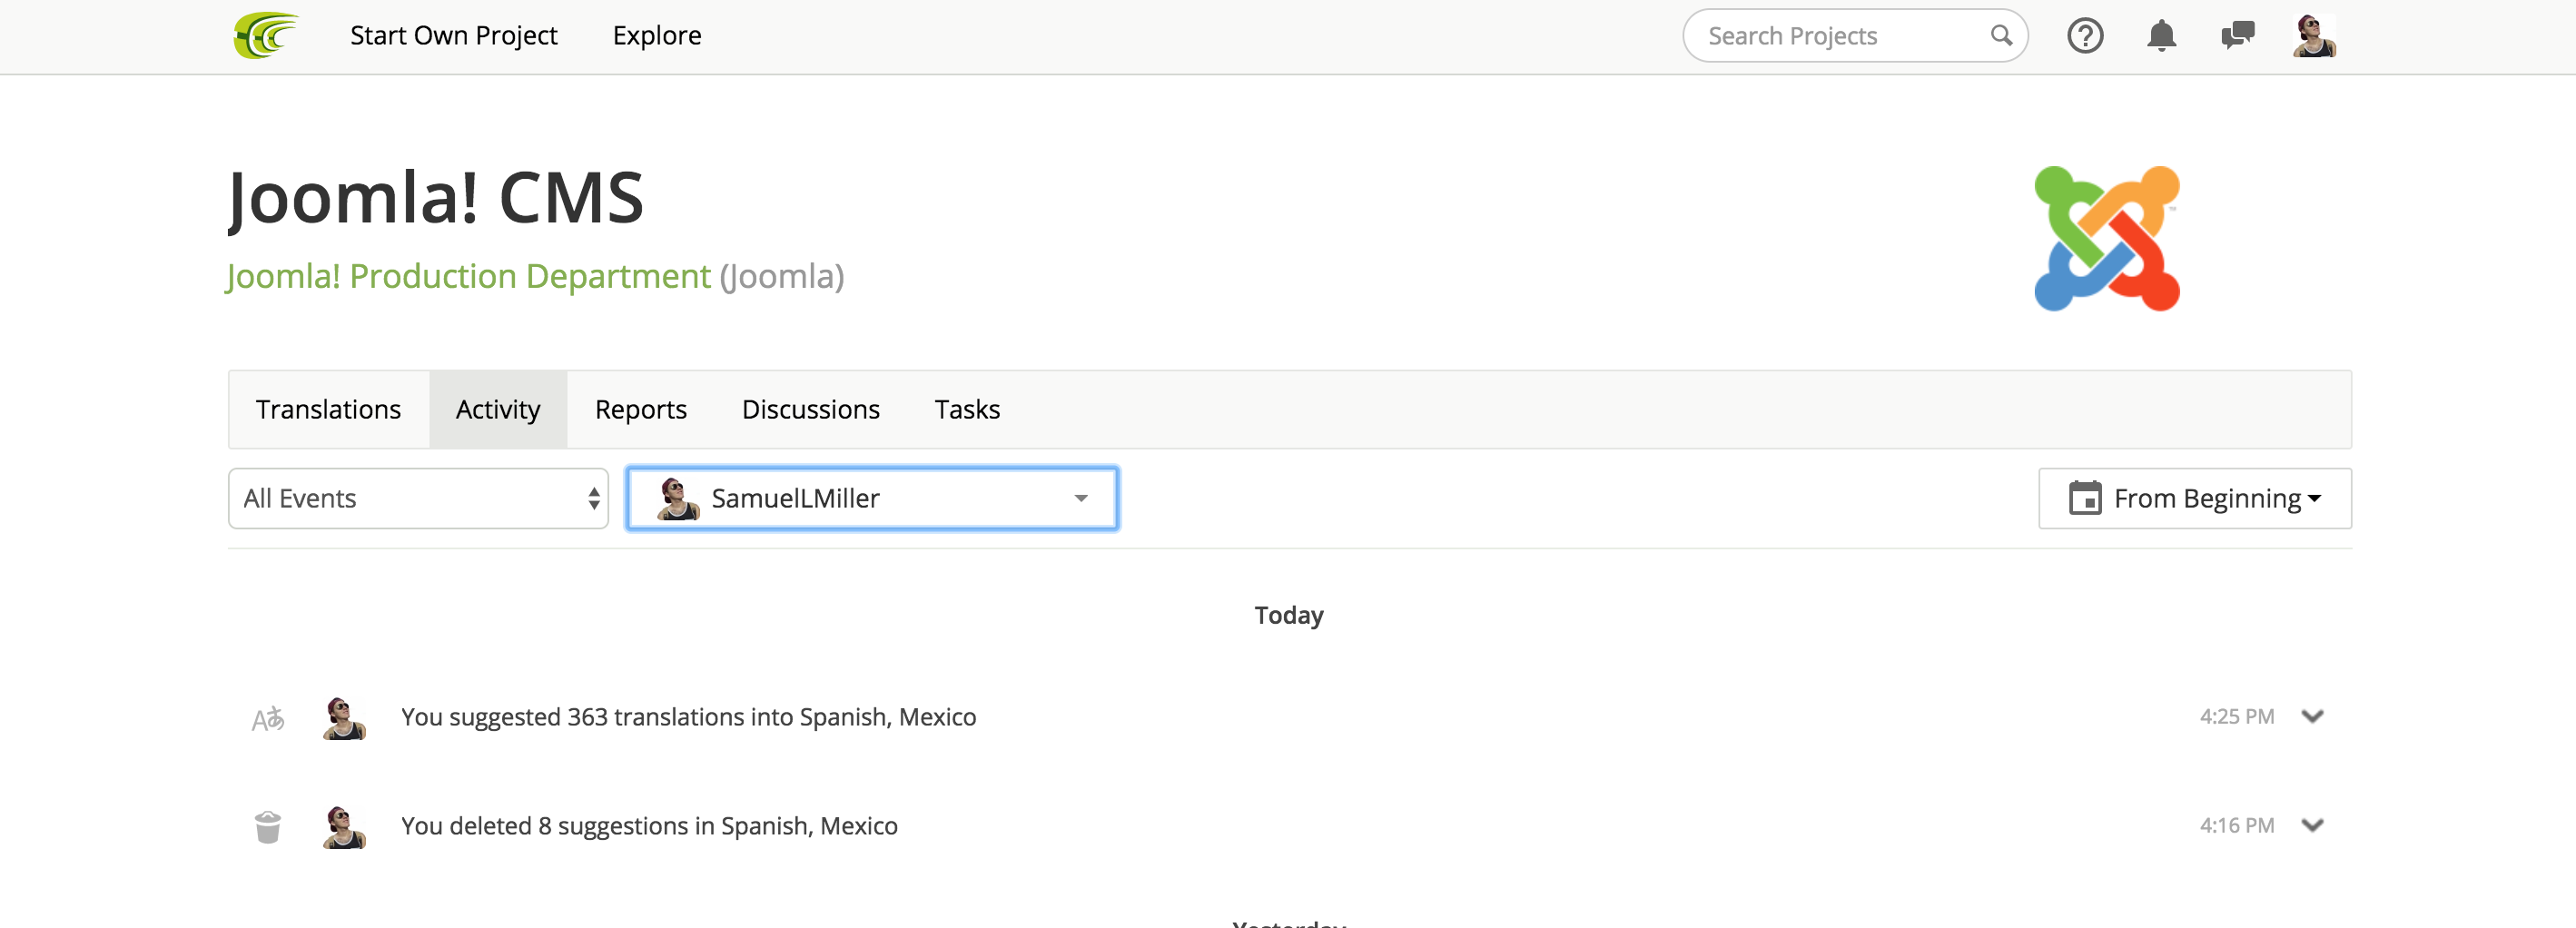Open the From Beginning date dropdown
Image resolution: width=2576 pixels, height=928 pixels.
[2194, 498]
